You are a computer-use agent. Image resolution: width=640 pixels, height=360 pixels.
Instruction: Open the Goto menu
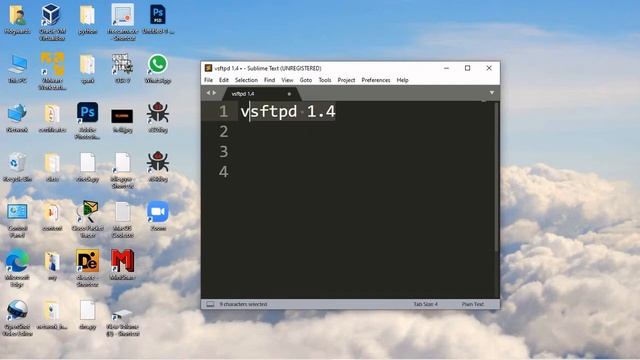[x=306, y=80]
